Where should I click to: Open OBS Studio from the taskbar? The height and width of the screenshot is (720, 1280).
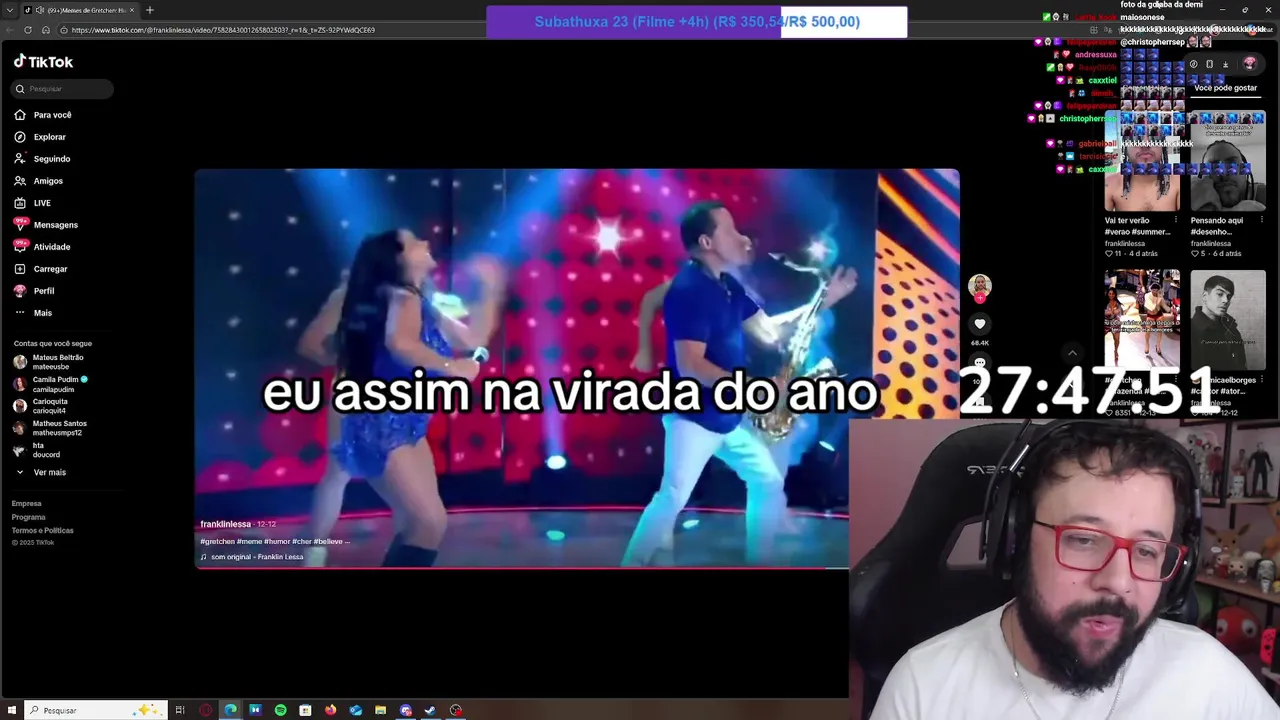tap(455, 710)
